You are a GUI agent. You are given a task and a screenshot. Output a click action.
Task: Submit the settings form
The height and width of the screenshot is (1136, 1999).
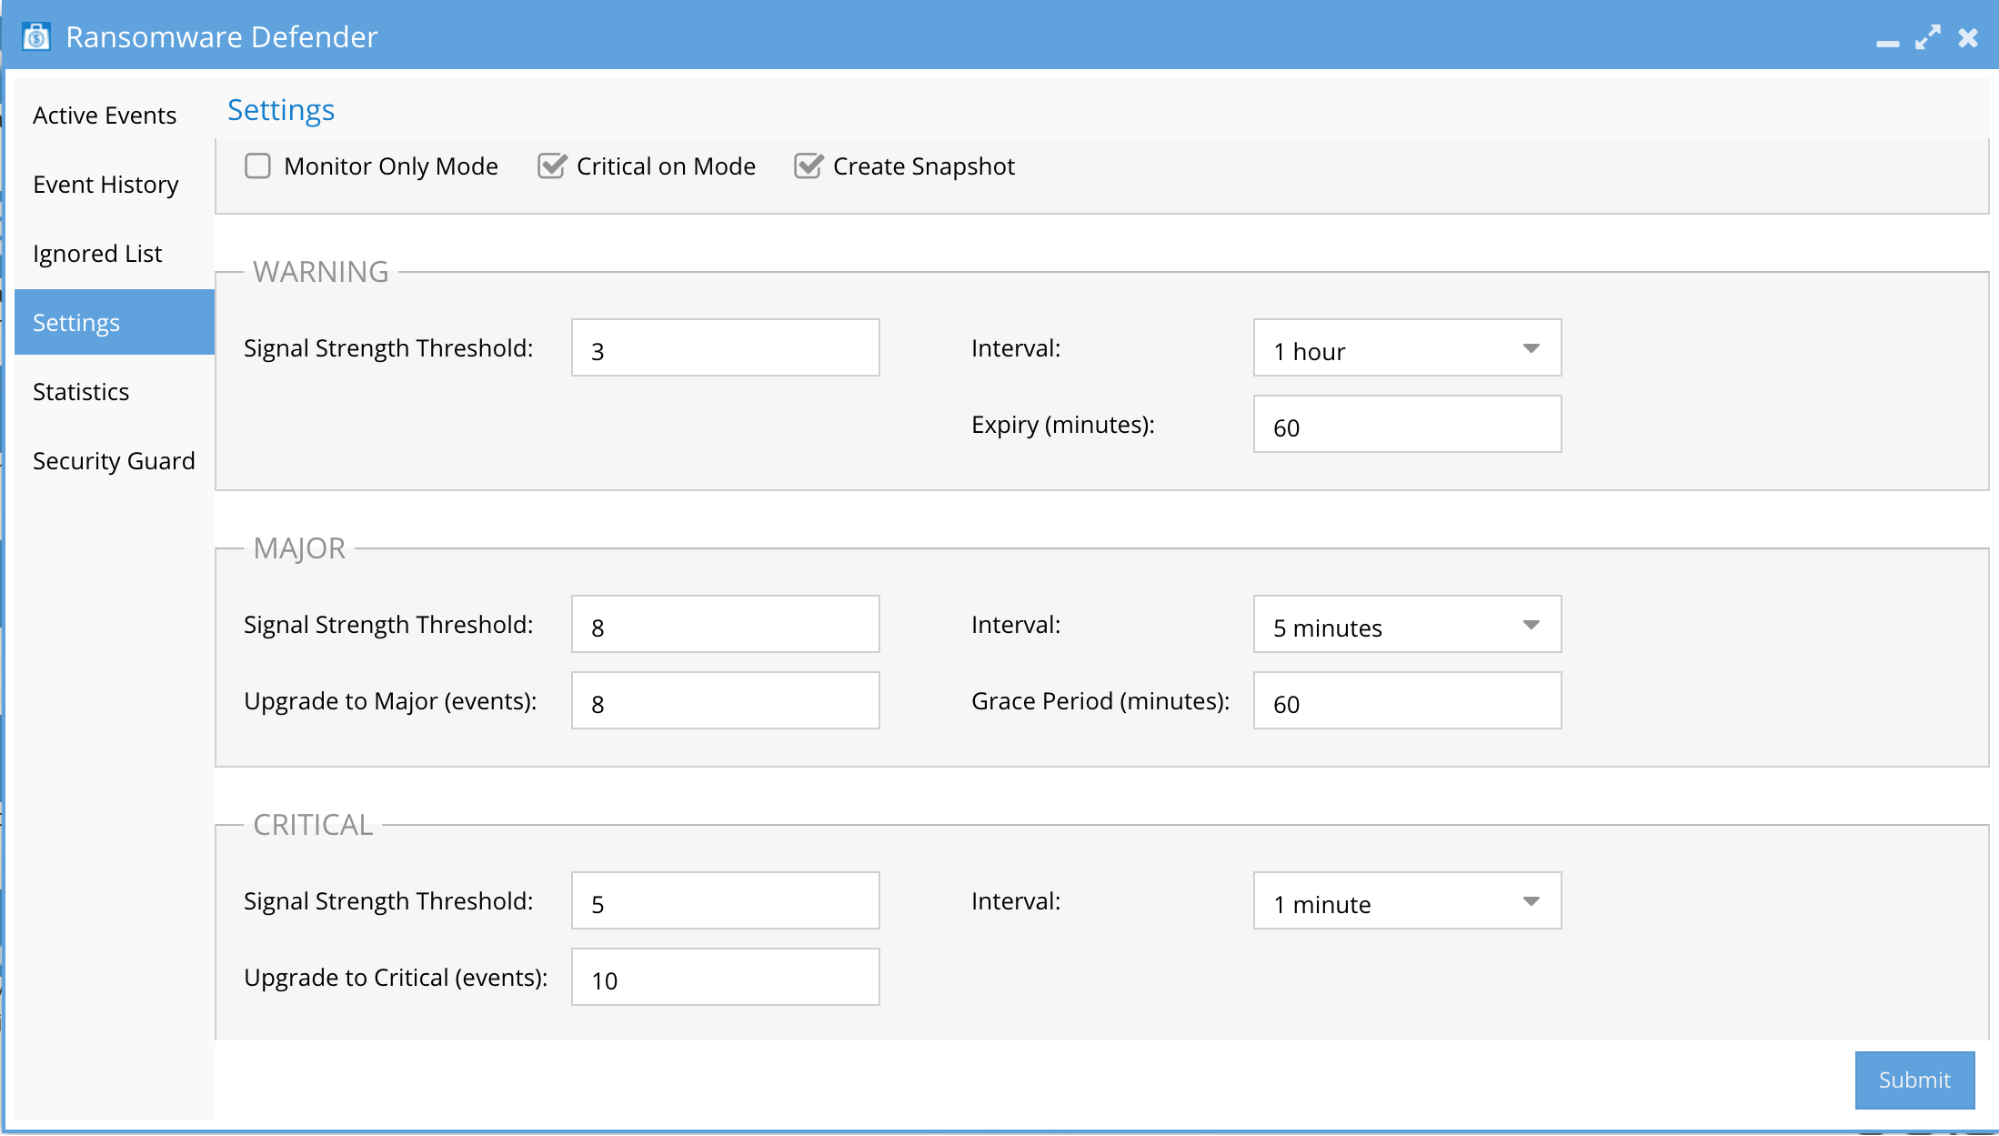click(x=1914, y=1080)
